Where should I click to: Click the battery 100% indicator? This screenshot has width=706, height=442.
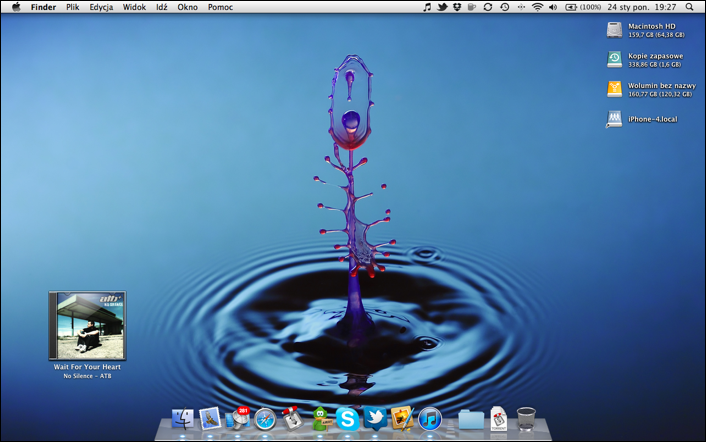583,7
